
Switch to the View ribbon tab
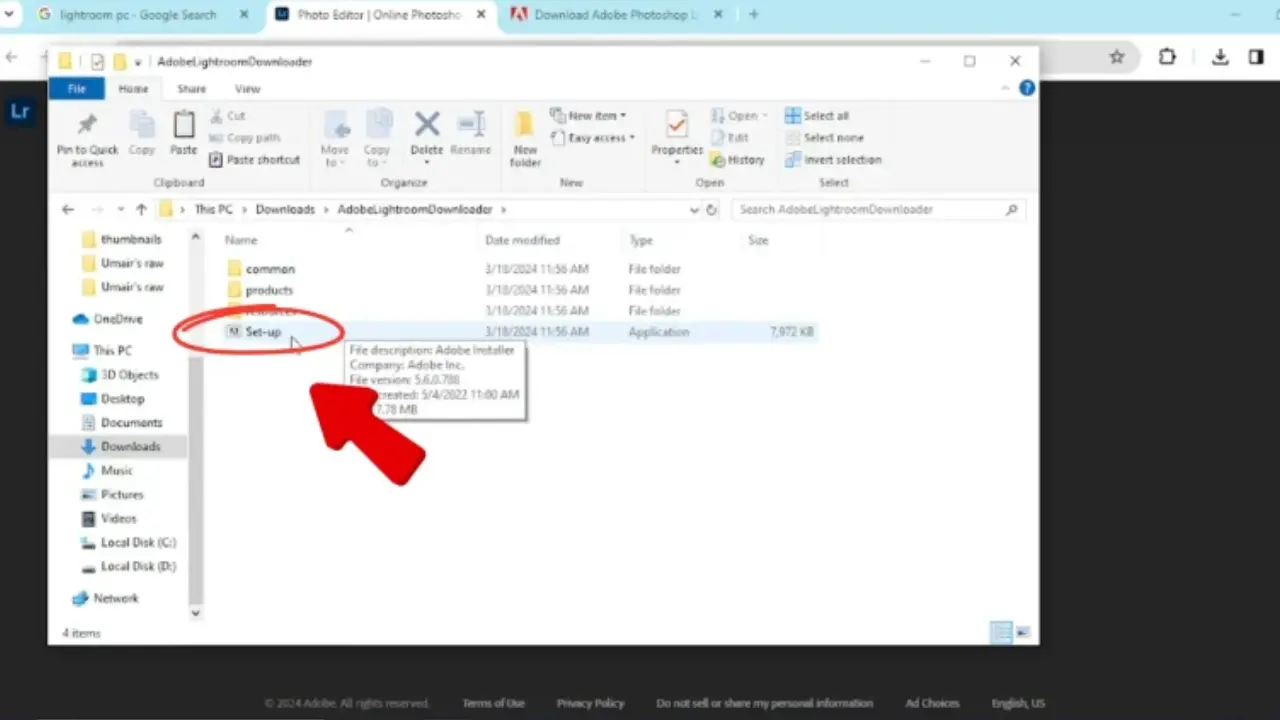(x=247, y=89)
